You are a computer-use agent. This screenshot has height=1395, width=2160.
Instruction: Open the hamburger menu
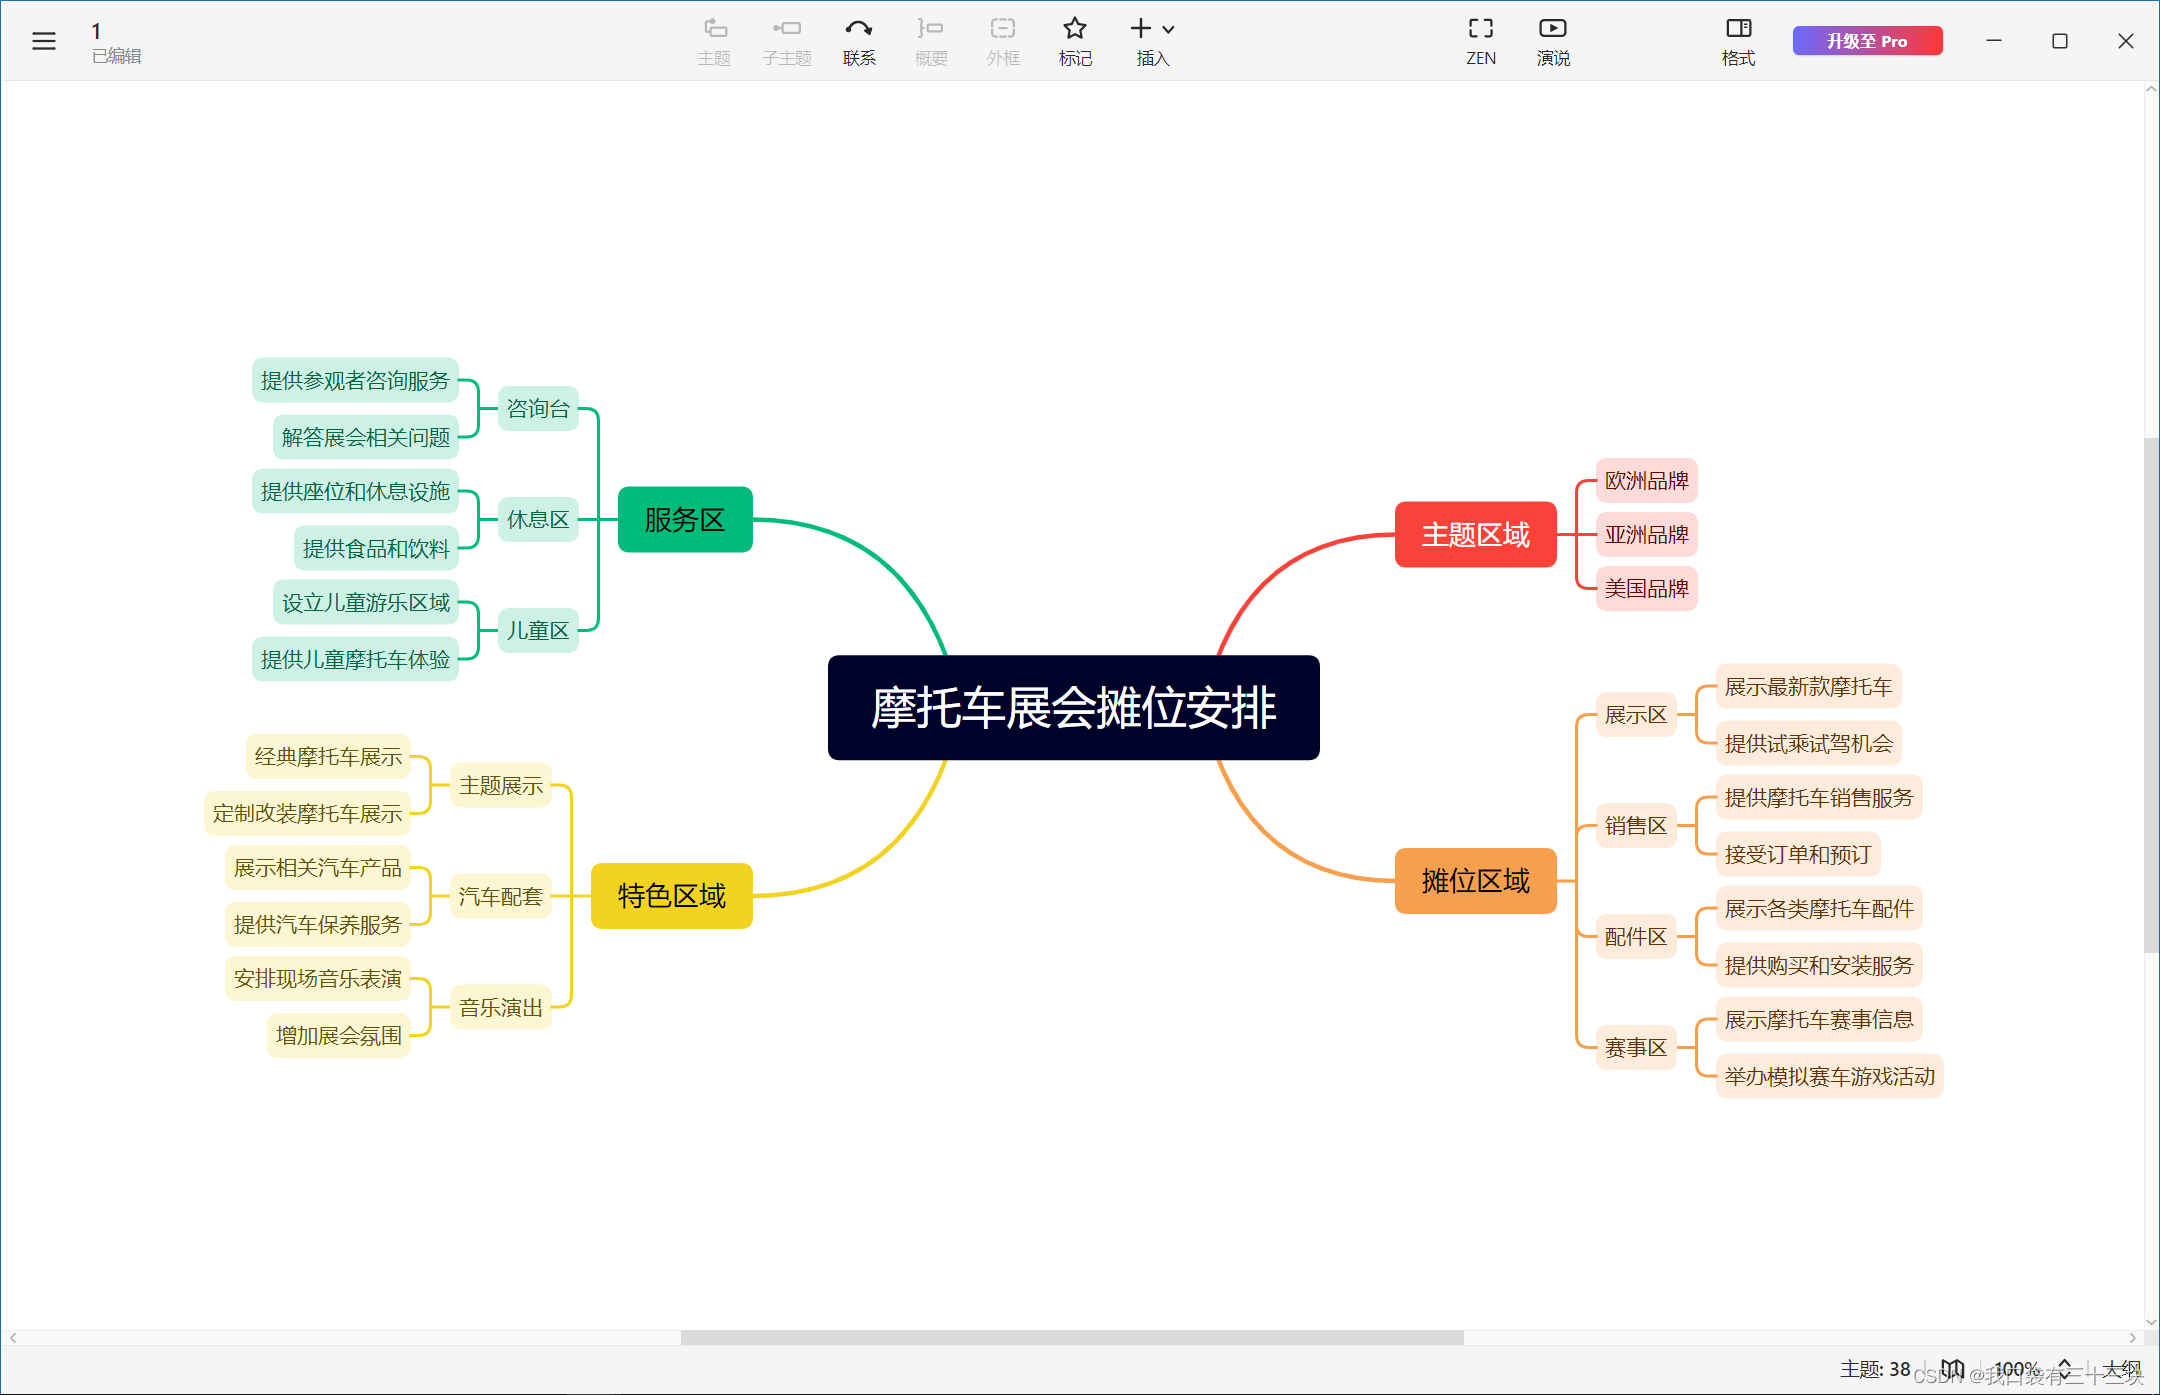tap(44, 41)
